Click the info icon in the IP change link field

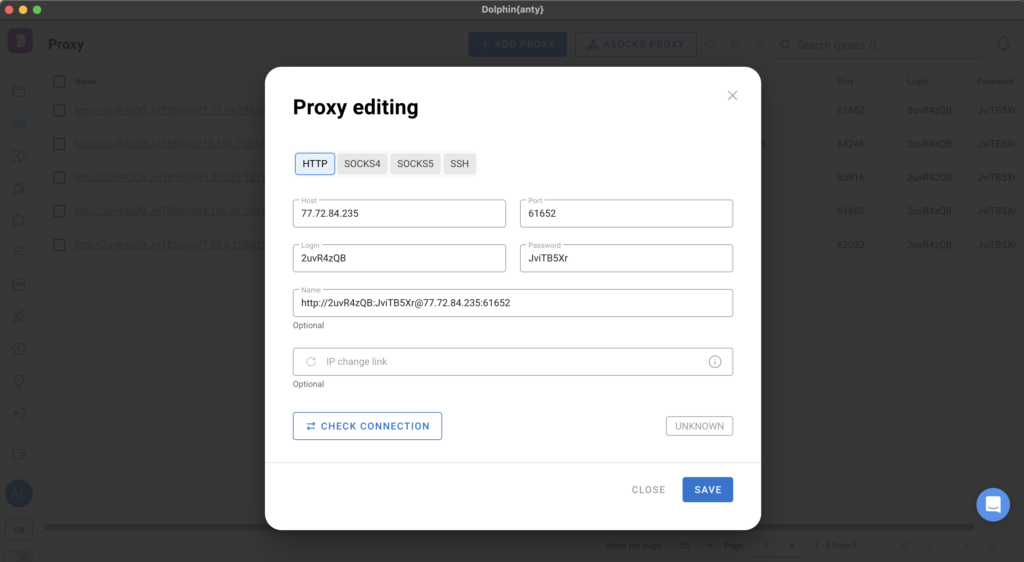(x=715, y=362)
